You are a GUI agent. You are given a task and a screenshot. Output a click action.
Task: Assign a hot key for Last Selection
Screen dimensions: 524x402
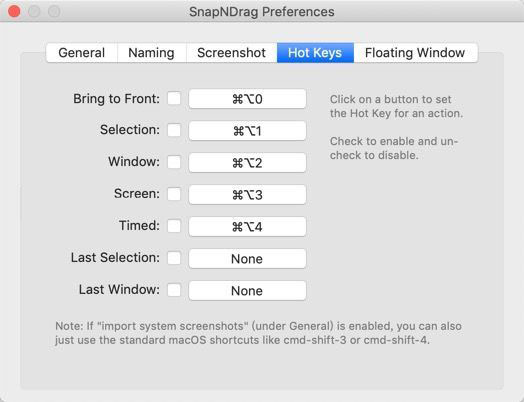click(247, 259)
